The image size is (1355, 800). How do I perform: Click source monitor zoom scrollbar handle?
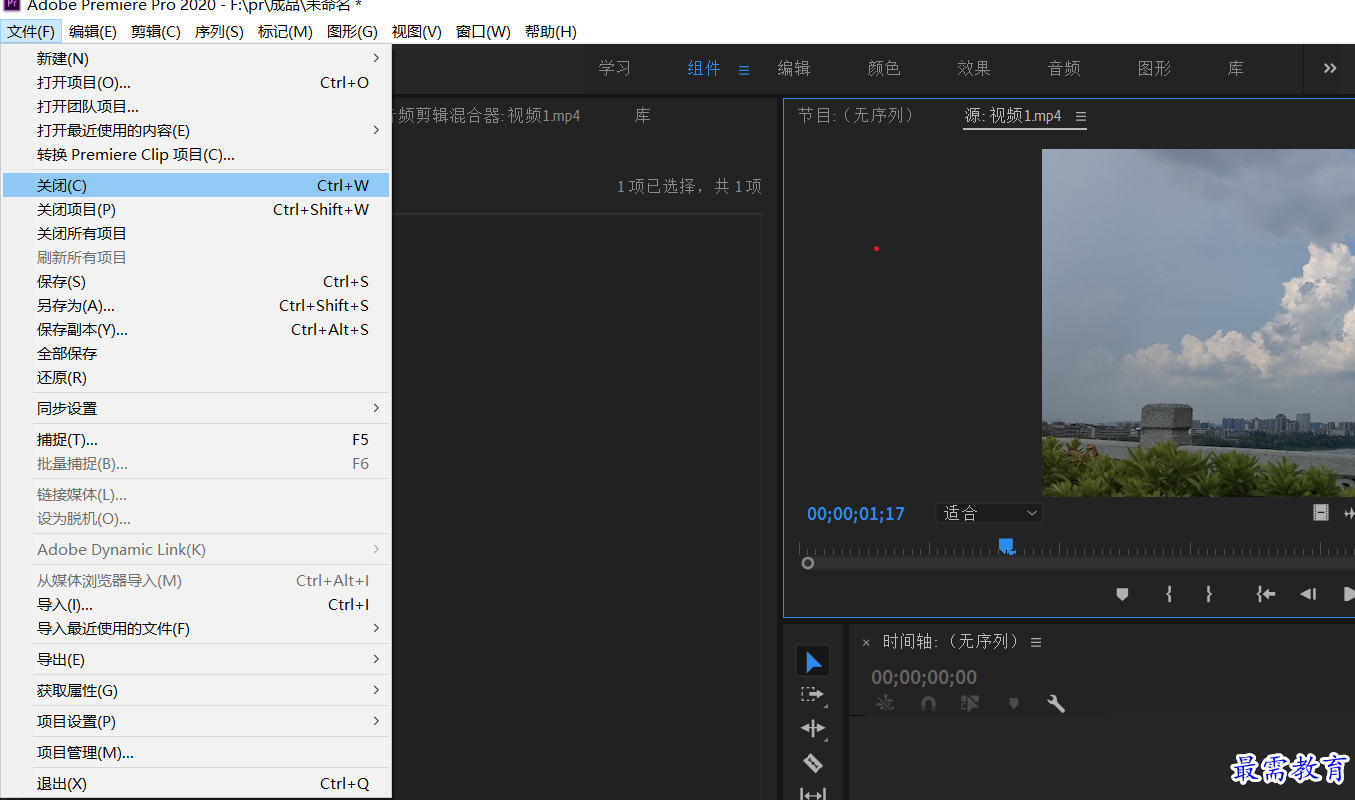click(x=808, y=563)
